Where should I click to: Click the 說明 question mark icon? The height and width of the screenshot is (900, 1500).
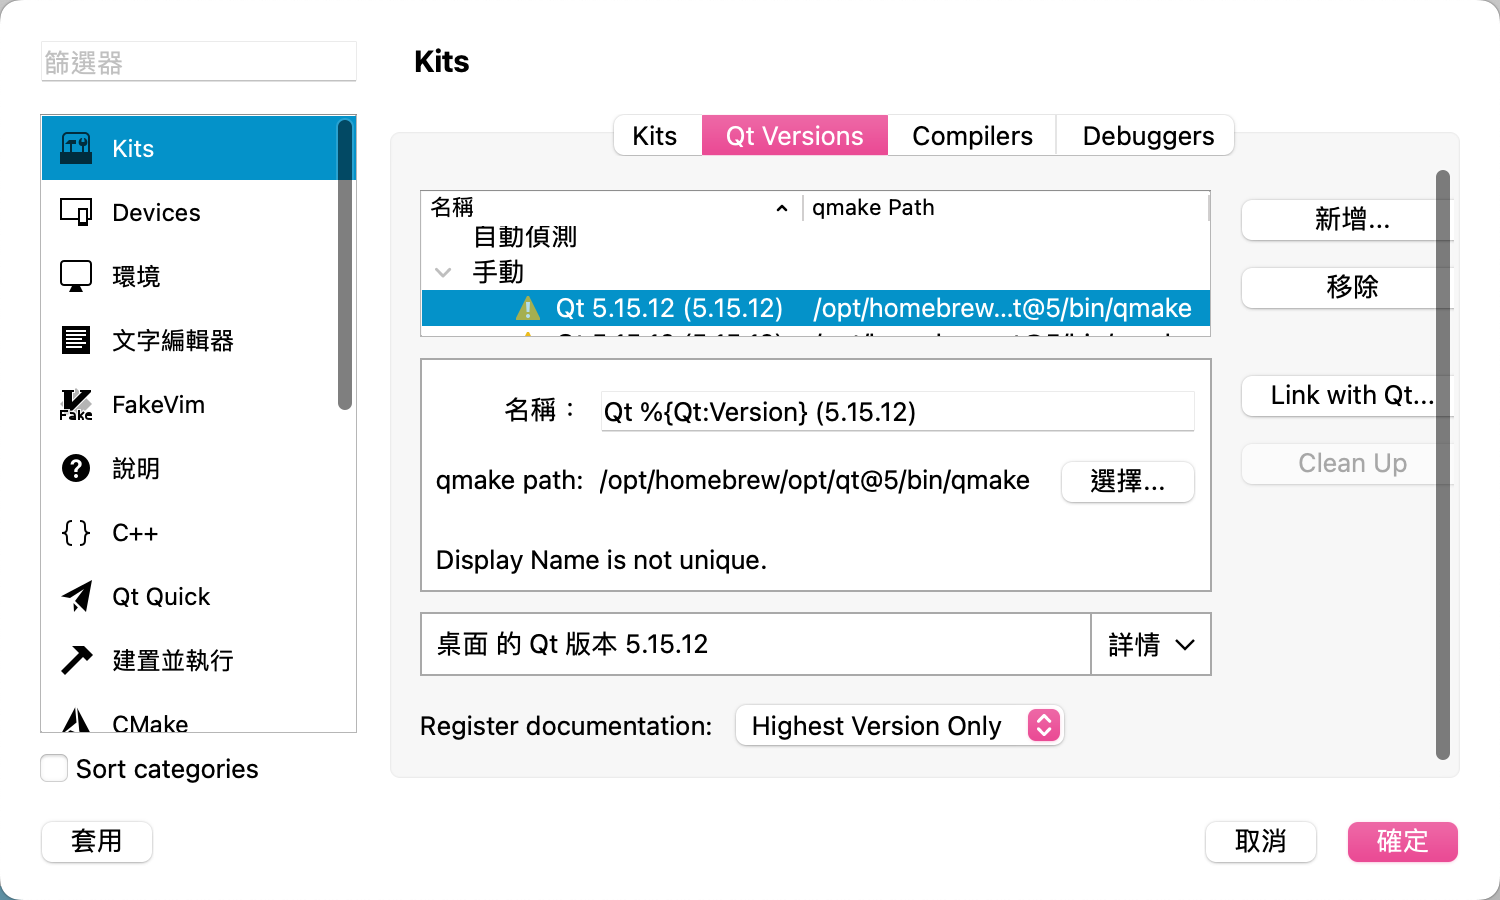pos(76,468)
